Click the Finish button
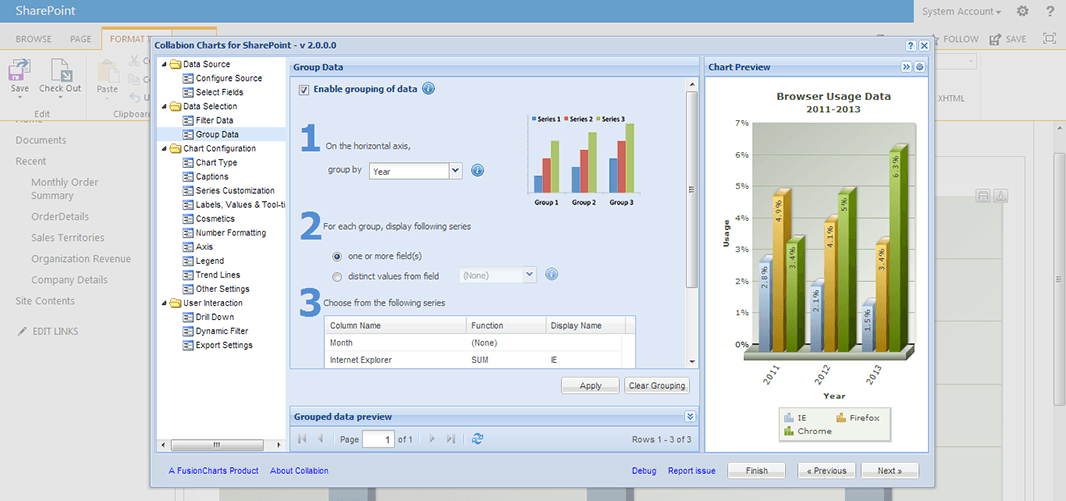The width and height of the screenshot is (1066, 501). click(x=757, y=470)
